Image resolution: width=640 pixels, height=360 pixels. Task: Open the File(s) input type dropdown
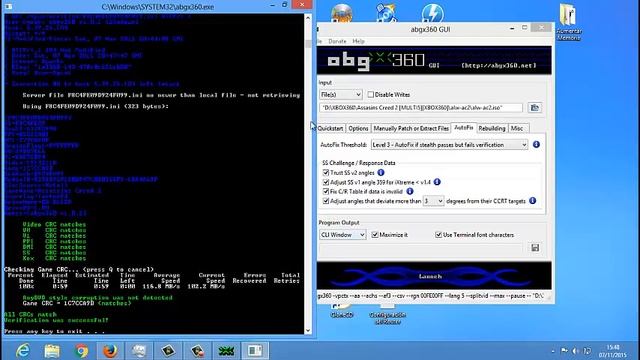point(340,95)
